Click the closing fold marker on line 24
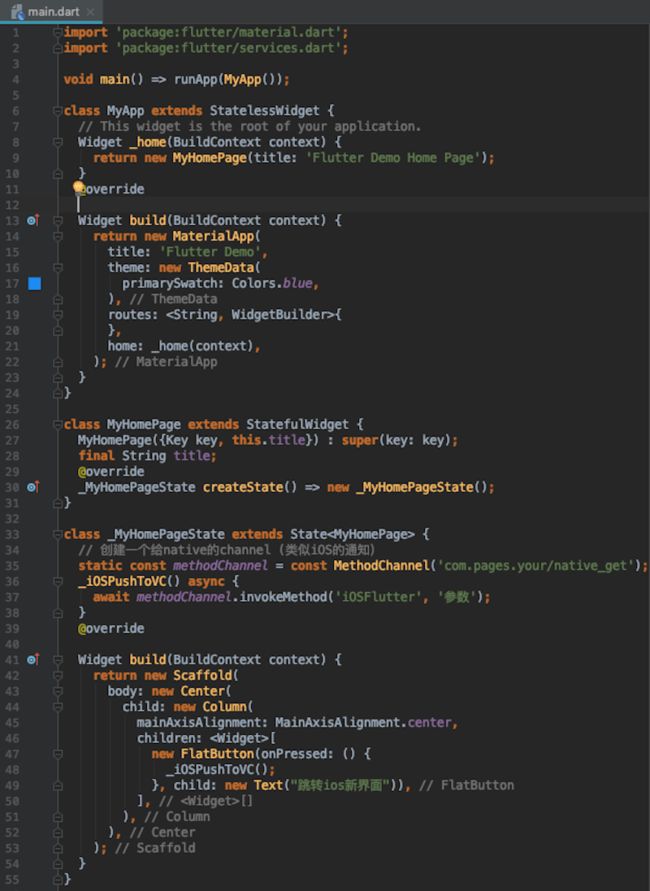The image size is (650, 891). (57, 393)
